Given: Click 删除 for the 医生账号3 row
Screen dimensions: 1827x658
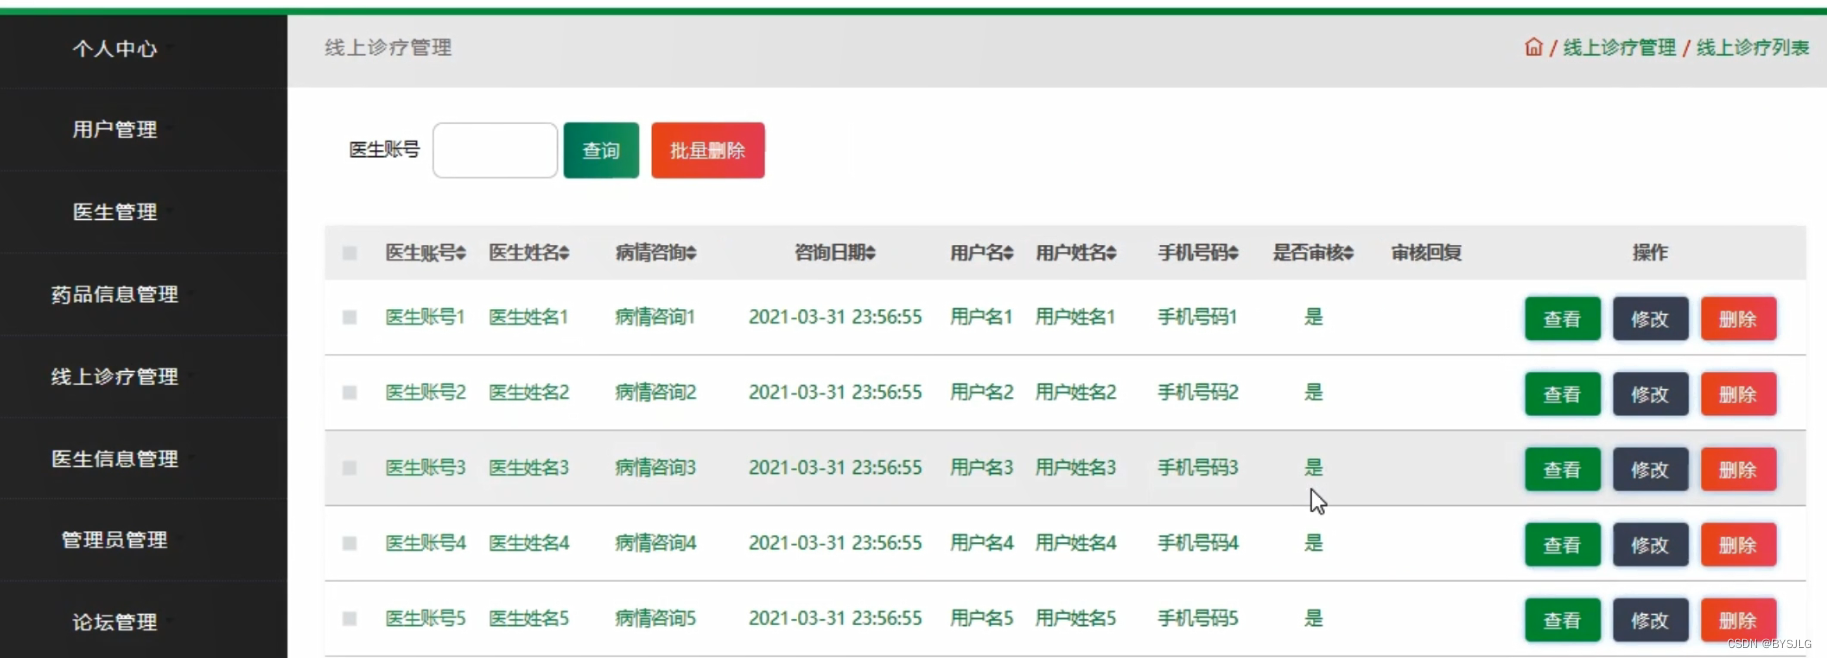Looking at the screenshot, I should coord(1738,470).
